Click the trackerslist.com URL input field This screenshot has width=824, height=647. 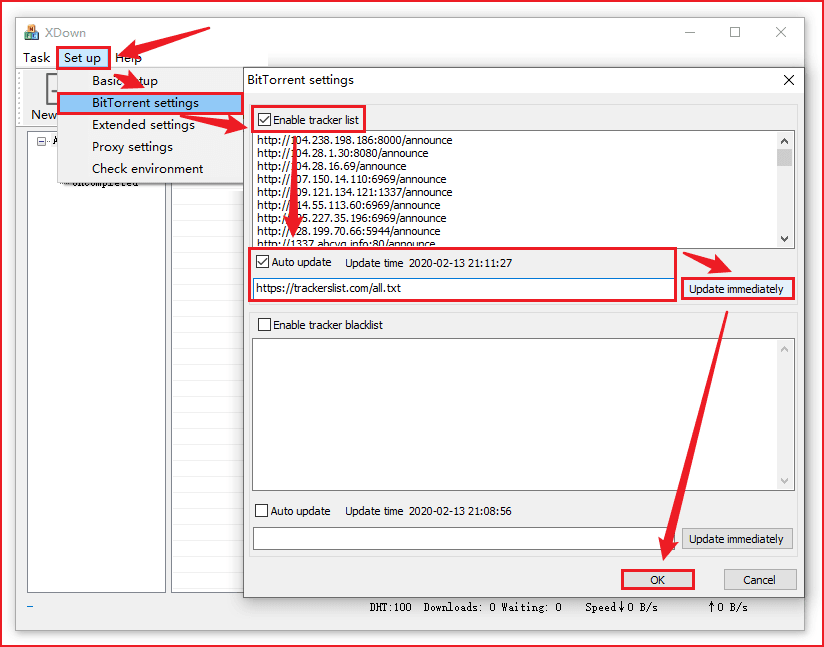[463, 288]
